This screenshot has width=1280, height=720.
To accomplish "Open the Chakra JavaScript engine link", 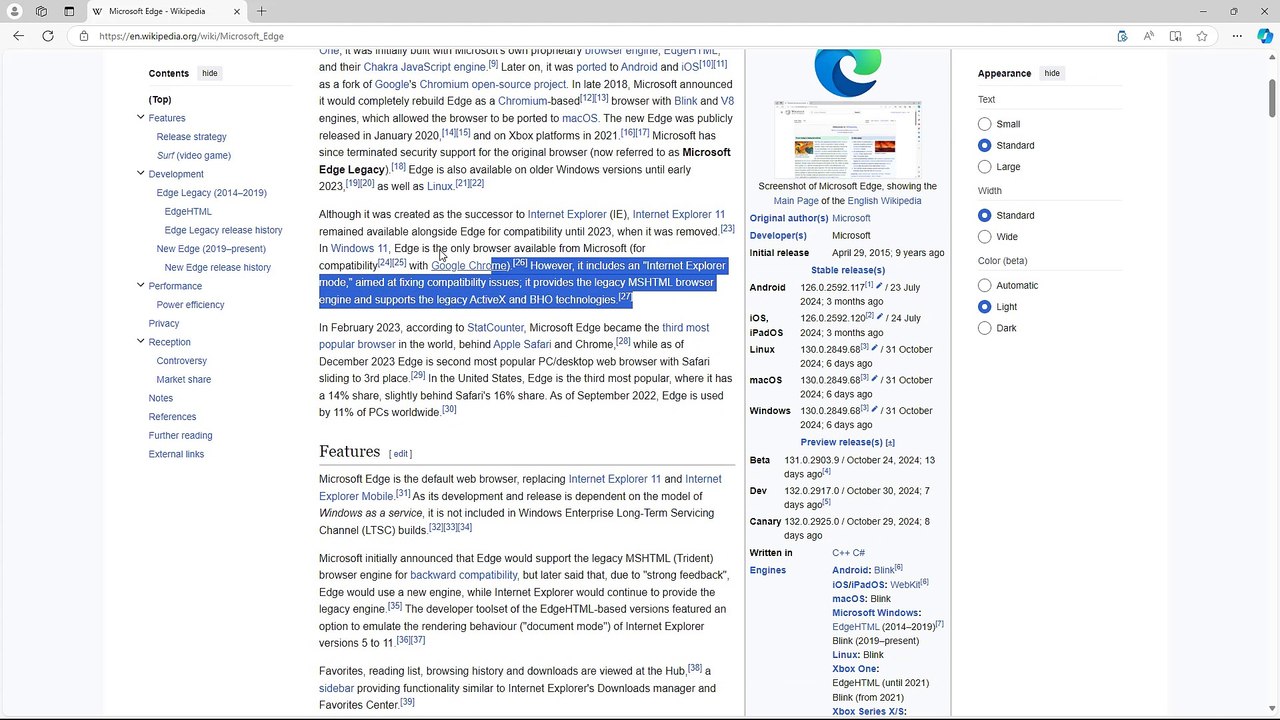I will coord(424,67).
